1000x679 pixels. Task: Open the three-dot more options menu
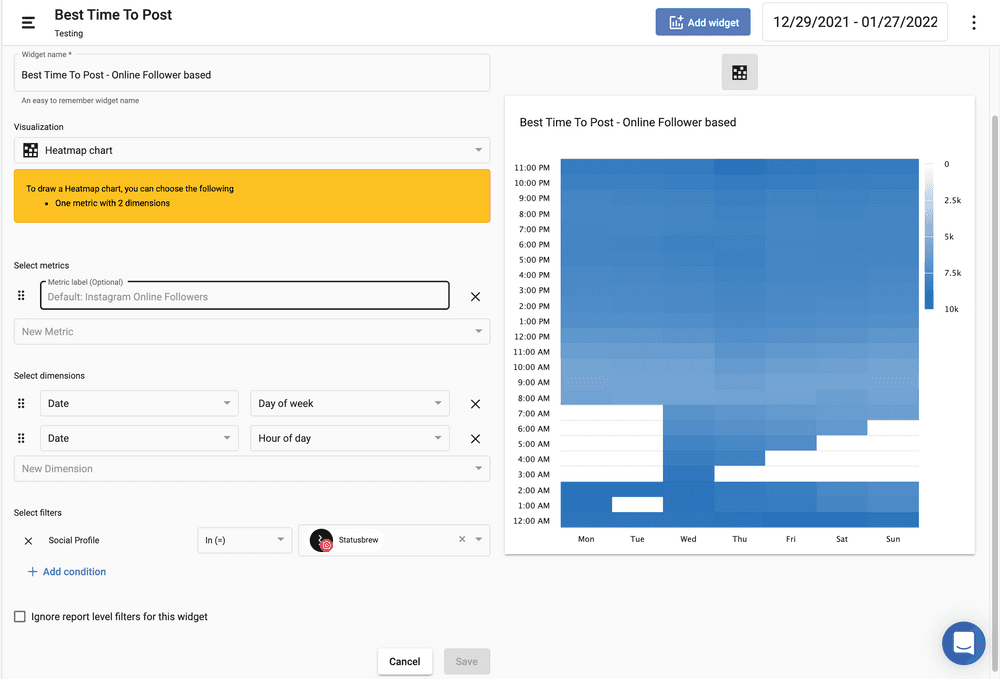pyautogui.click(x=974, y=22)
